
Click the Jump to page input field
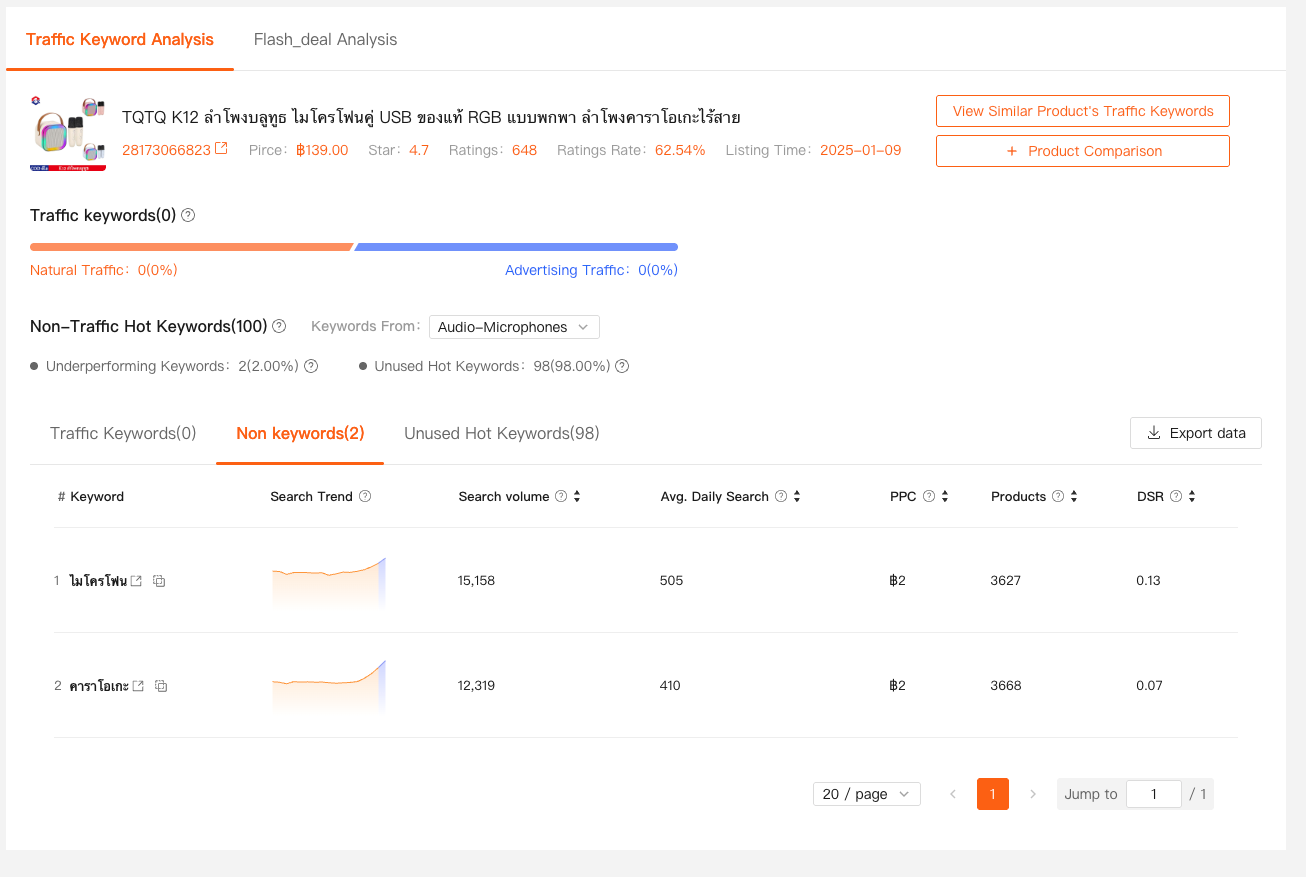coord(1153,794)
